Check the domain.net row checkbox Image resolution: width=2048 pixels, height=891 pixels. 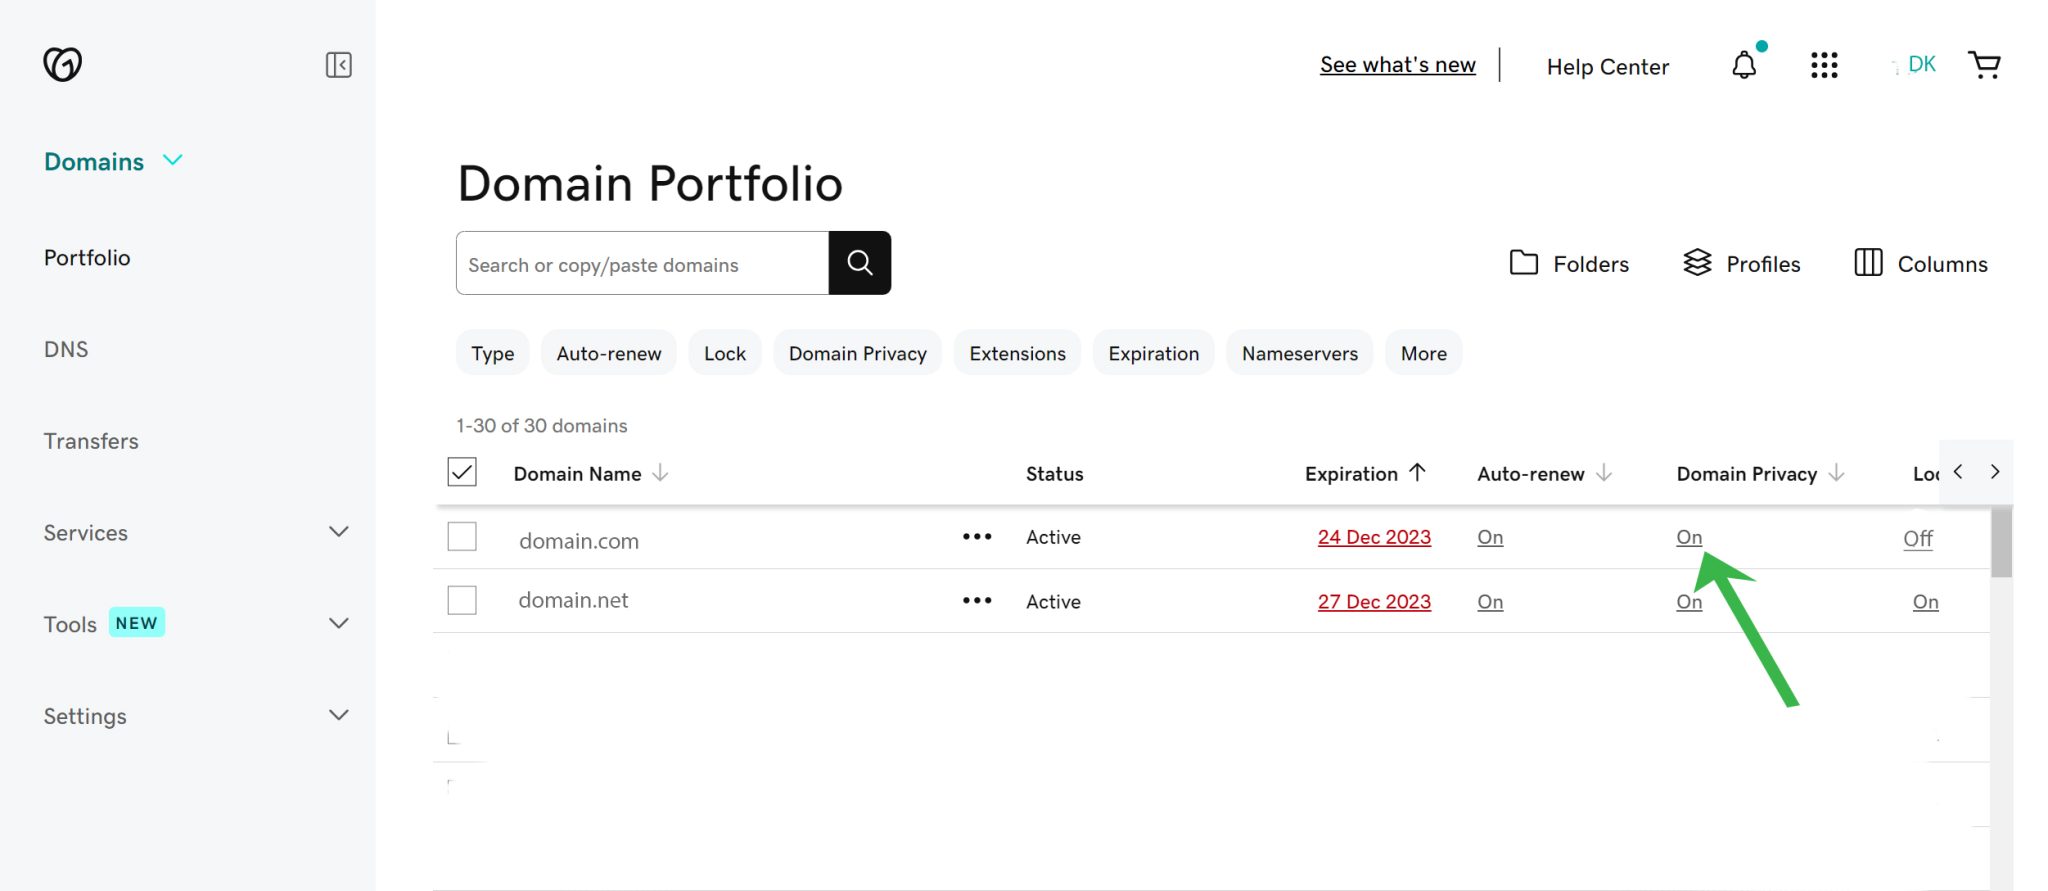click(462, 600)
